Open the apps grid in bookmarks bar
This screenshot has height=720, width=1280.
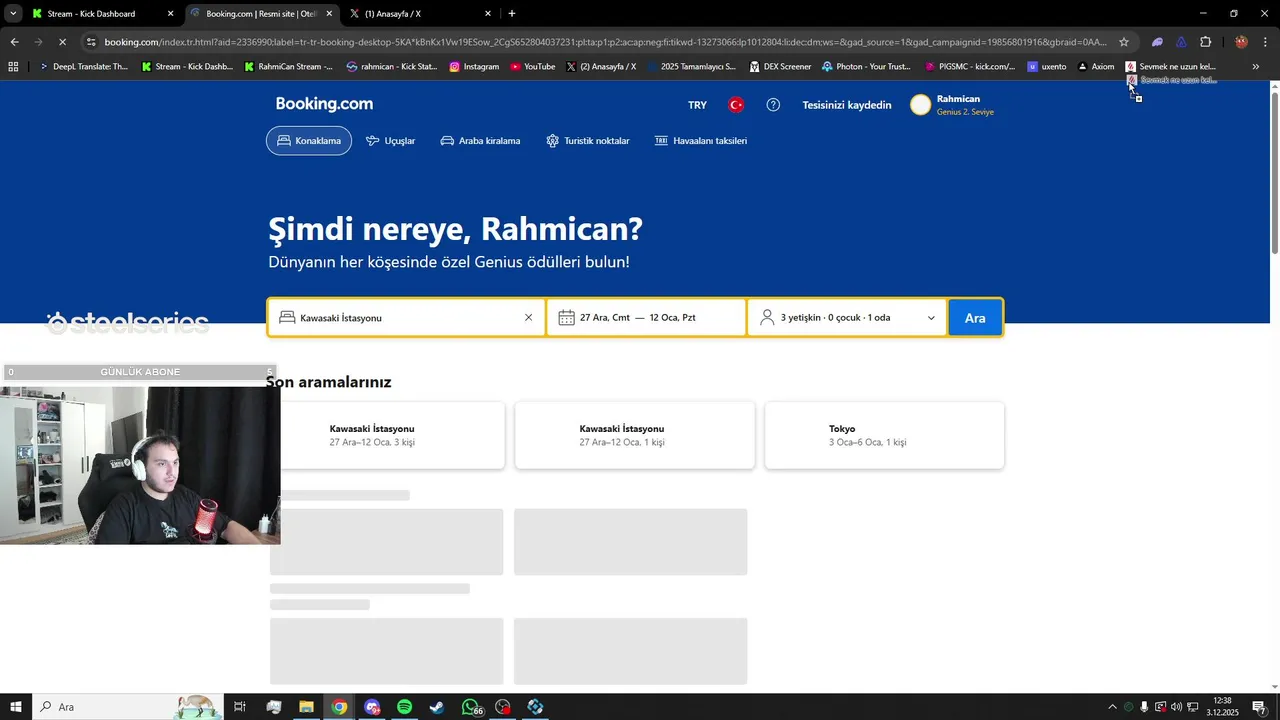13,67
